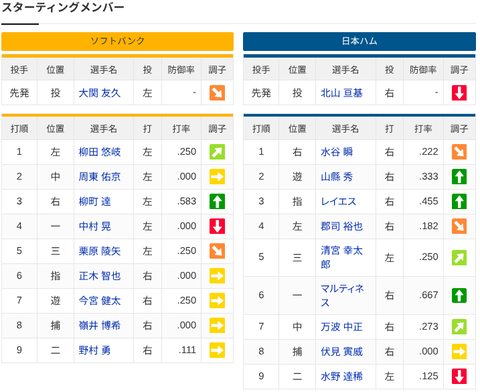Click the .182 batting average cell
The image size is (480, 392).
click(x=424, y=226)
